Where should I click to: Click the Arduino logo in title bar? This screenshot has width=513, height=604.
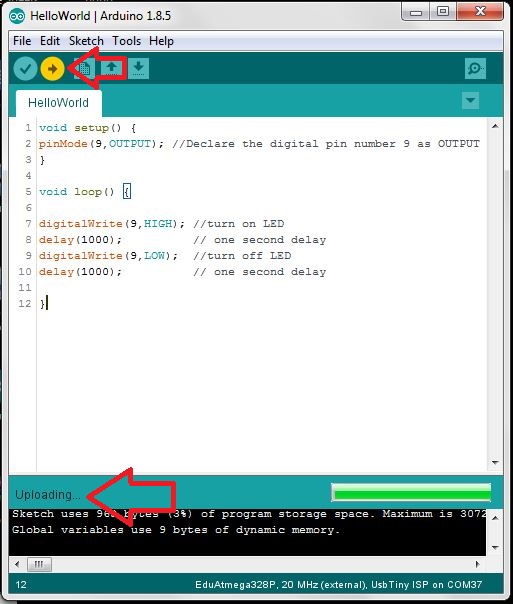point(17,16)
